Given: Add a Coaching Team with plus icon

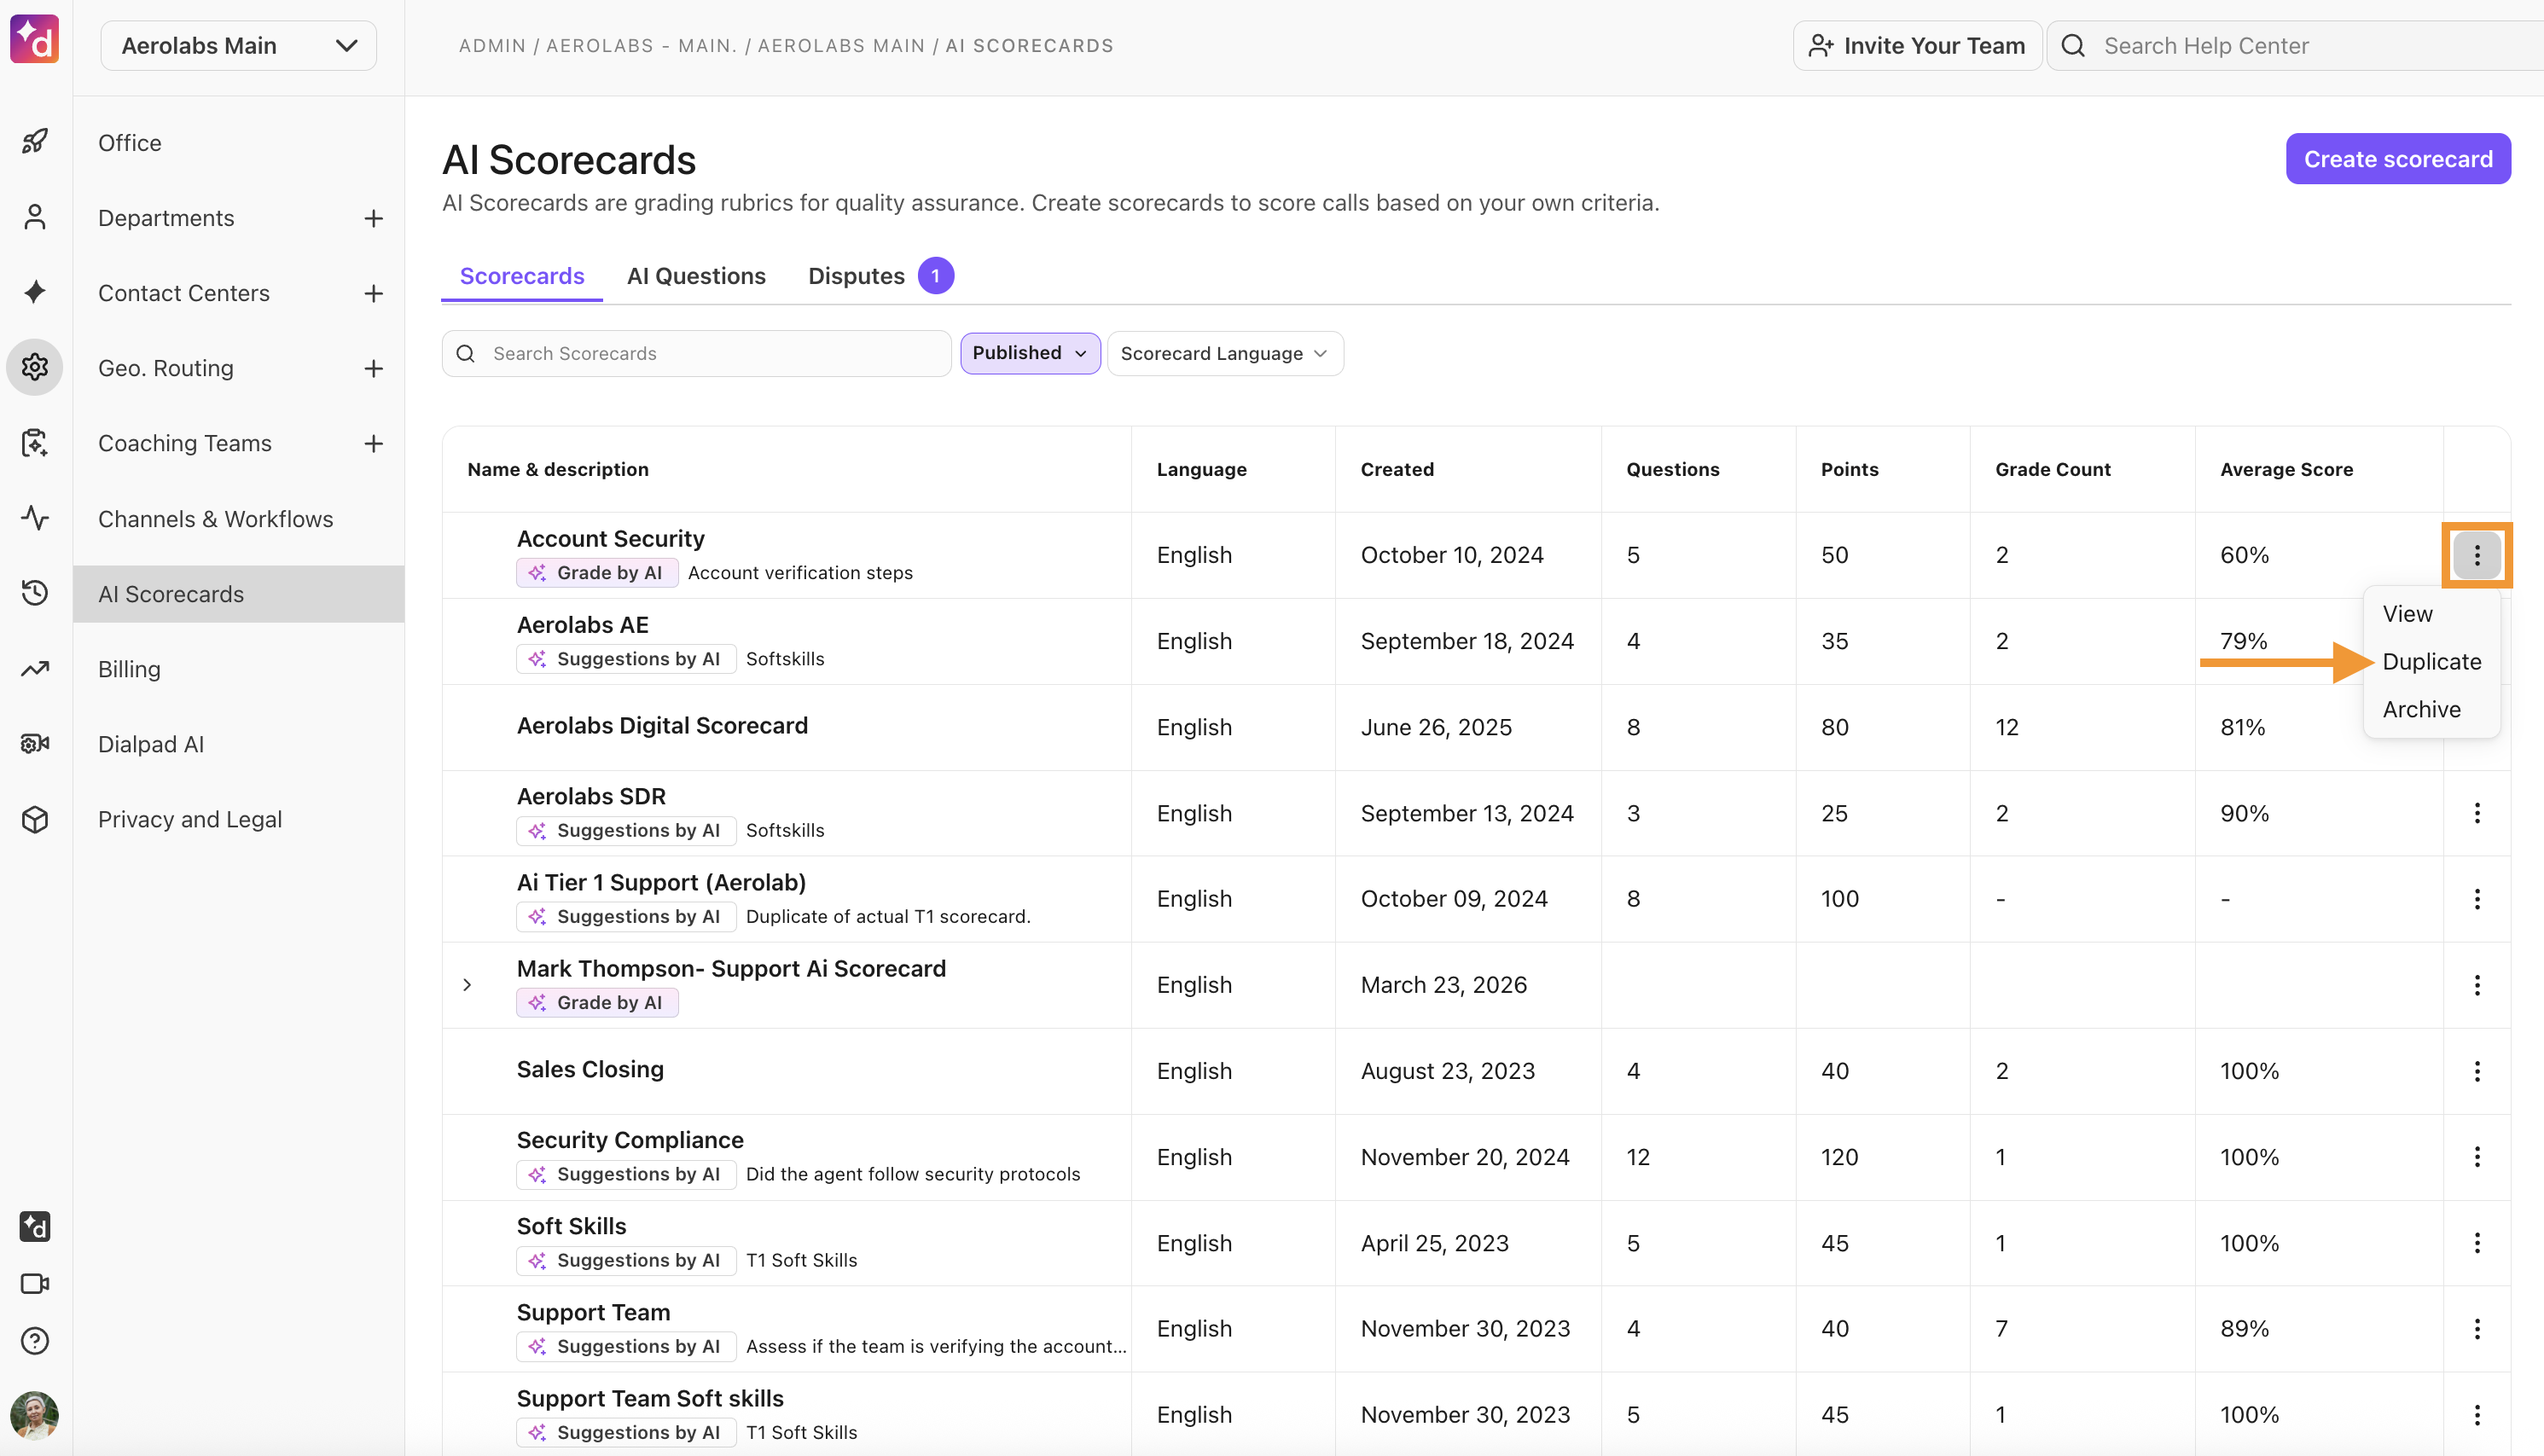Looking at the screenshot, I should click(373, 443).
